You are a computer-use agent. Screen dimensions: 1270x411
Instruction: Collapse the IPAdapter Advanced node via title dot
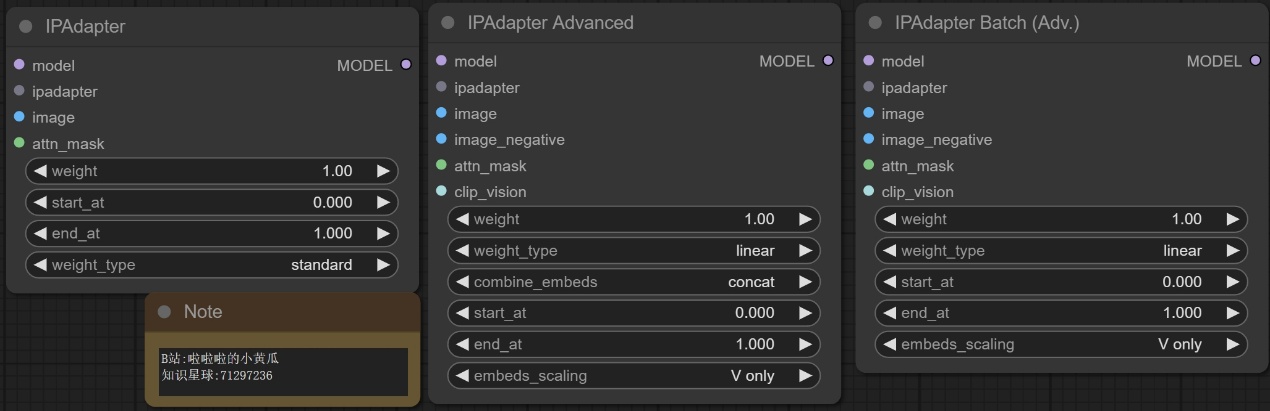[447, 23]
